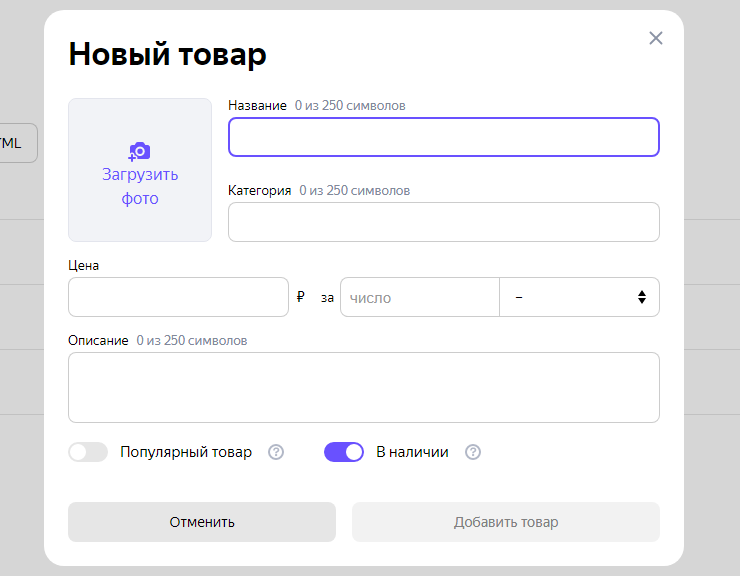Image resolution: width=740 pixels, height=576 pixels.
Task: Turn off the В наличии switch
Action: pos(343,452)
